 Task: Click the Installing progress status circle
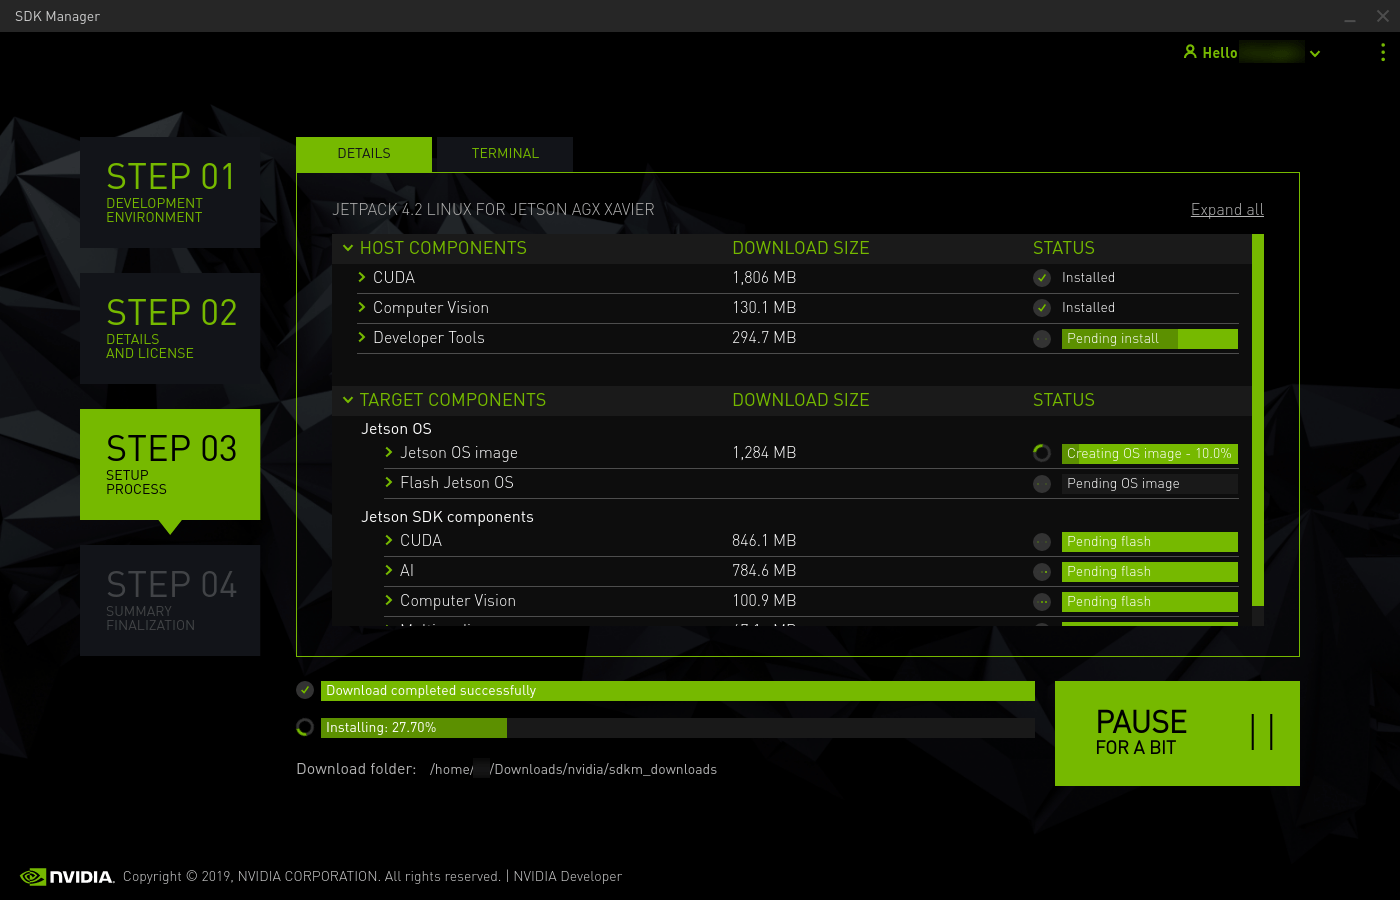pos(304,727)
